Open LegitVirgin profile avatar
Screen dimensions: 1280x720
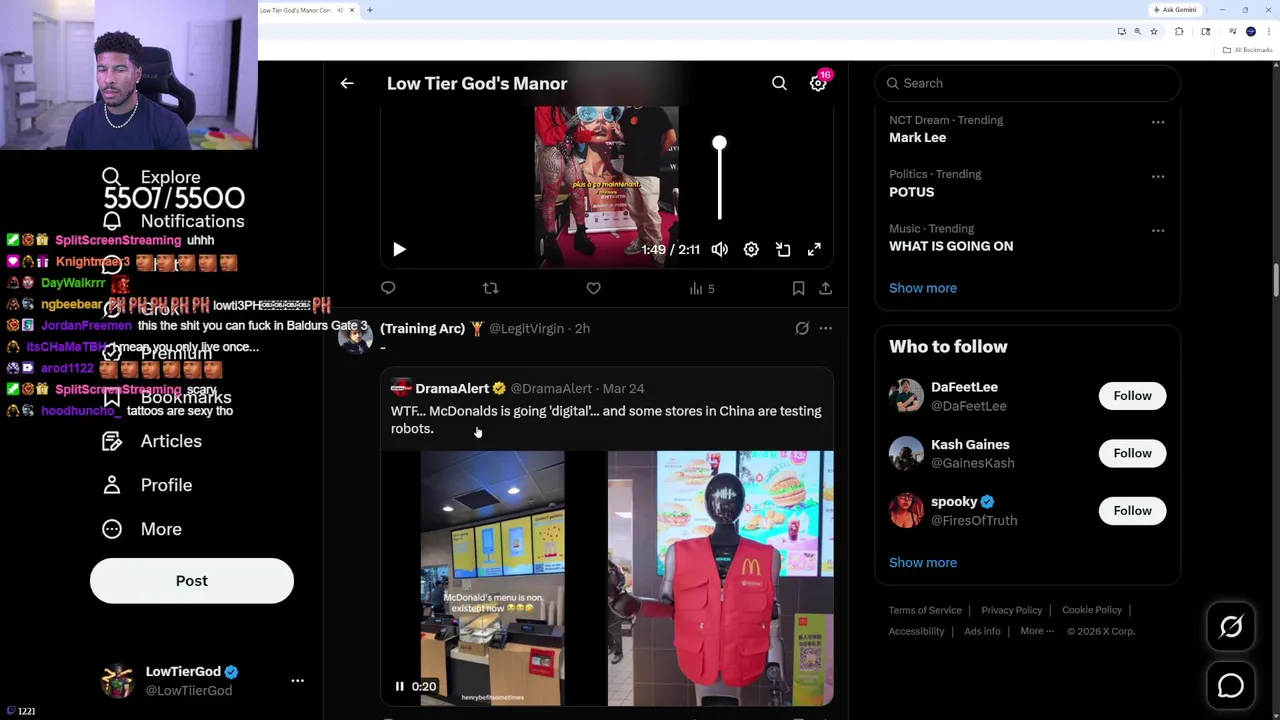click(355, 337)
